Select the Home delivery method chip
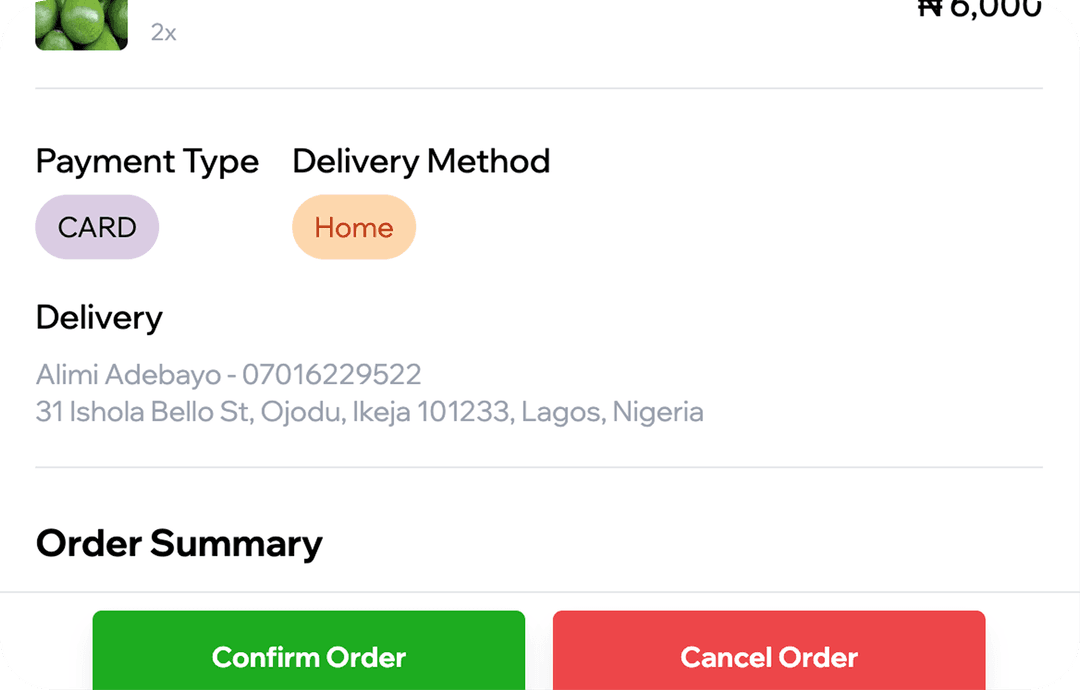1080x690 pixels. pyautogui.click(x=354, y=228)
